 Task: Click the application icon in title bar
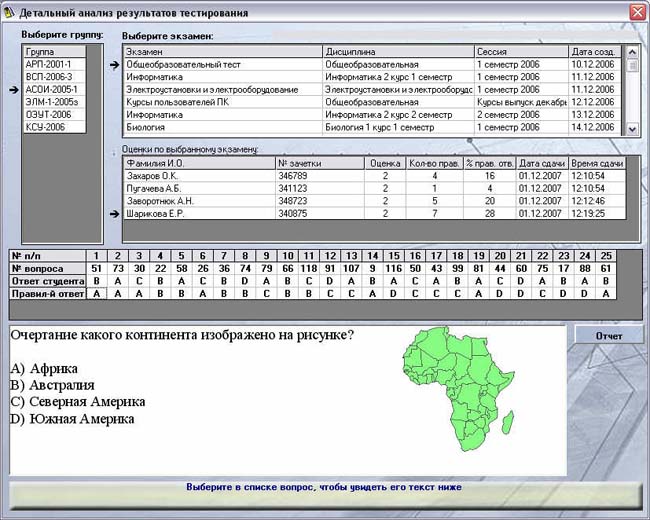(8, 13)
